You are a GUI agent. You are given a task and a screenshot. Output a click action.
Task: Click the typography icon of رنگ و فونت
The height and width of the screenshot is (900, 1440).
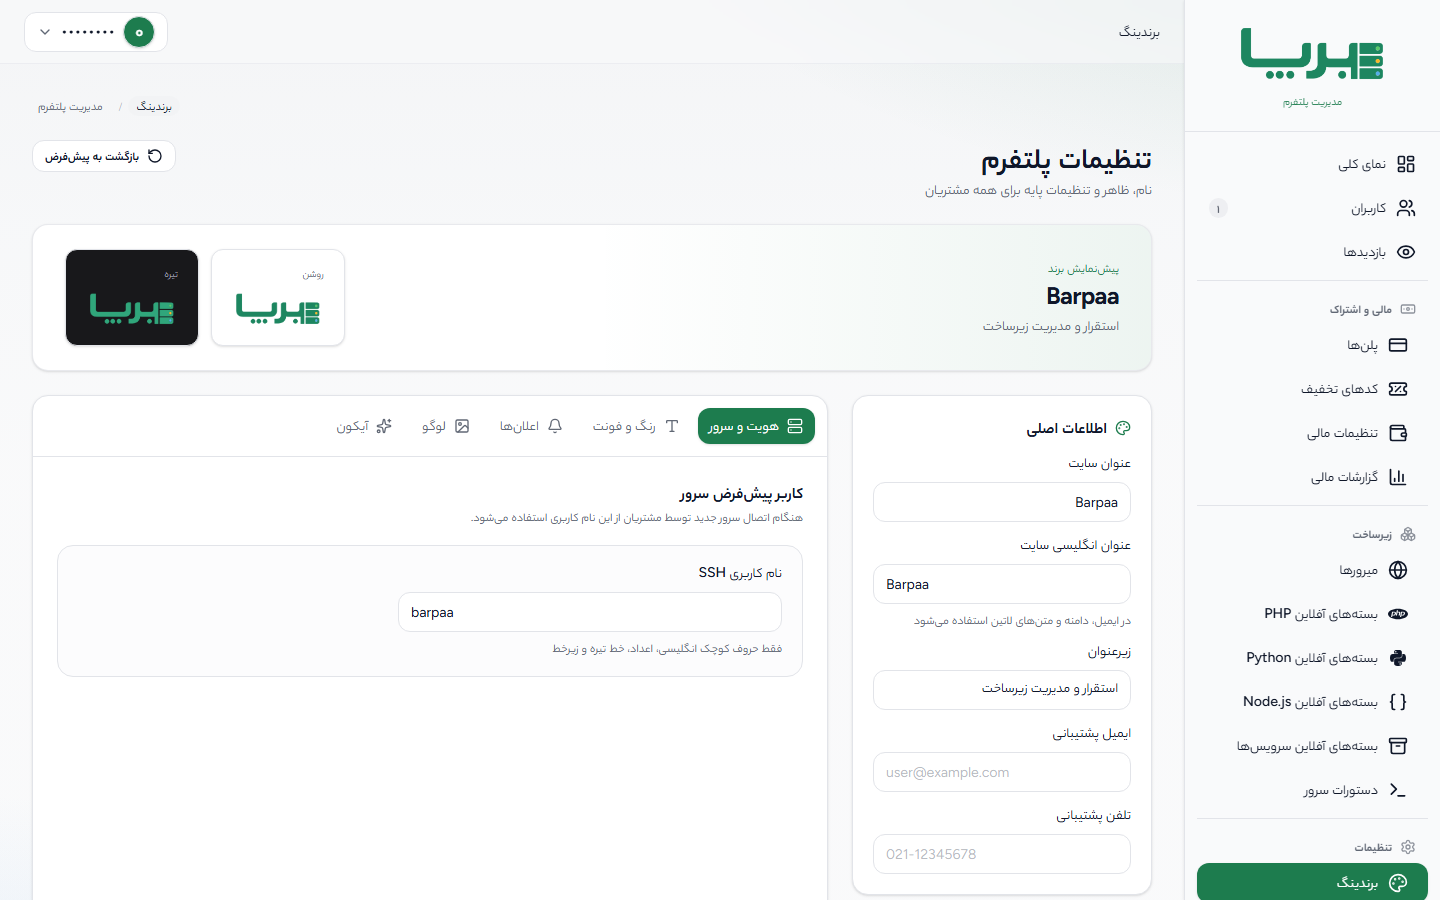pyautogui.click(x=672, y=426)
